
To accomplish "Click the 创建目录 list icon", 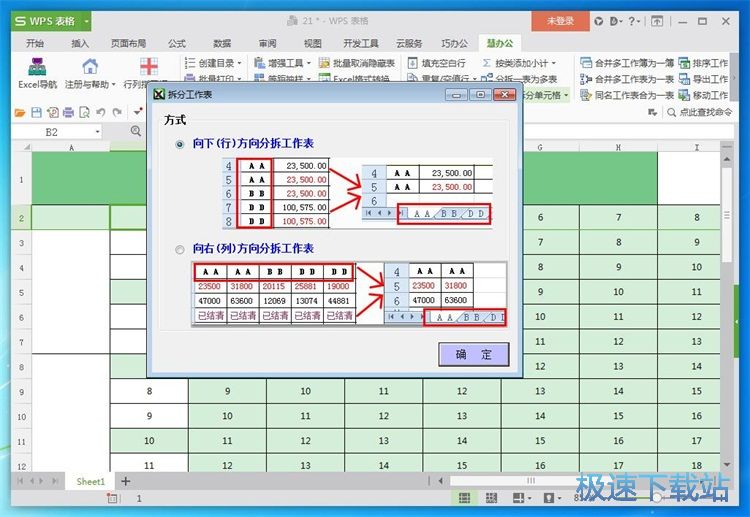I will click(190, 63).
